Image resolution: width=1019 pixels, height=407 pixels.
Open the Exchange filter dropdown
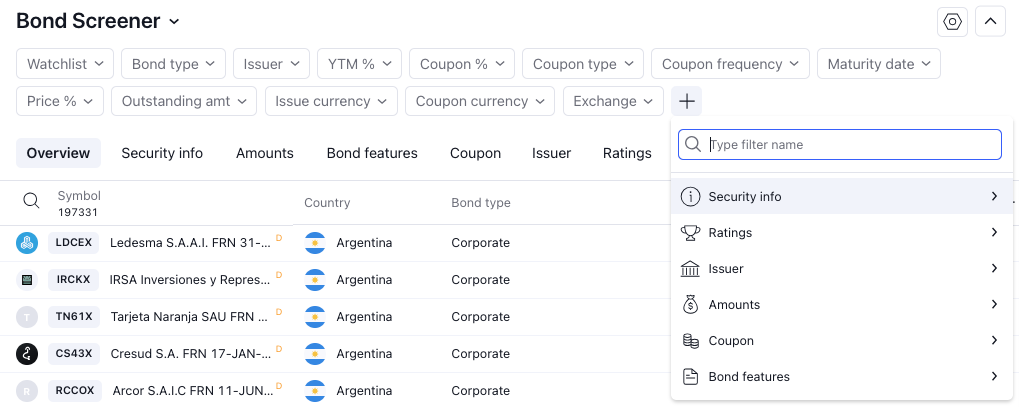(x=613, y=101)
